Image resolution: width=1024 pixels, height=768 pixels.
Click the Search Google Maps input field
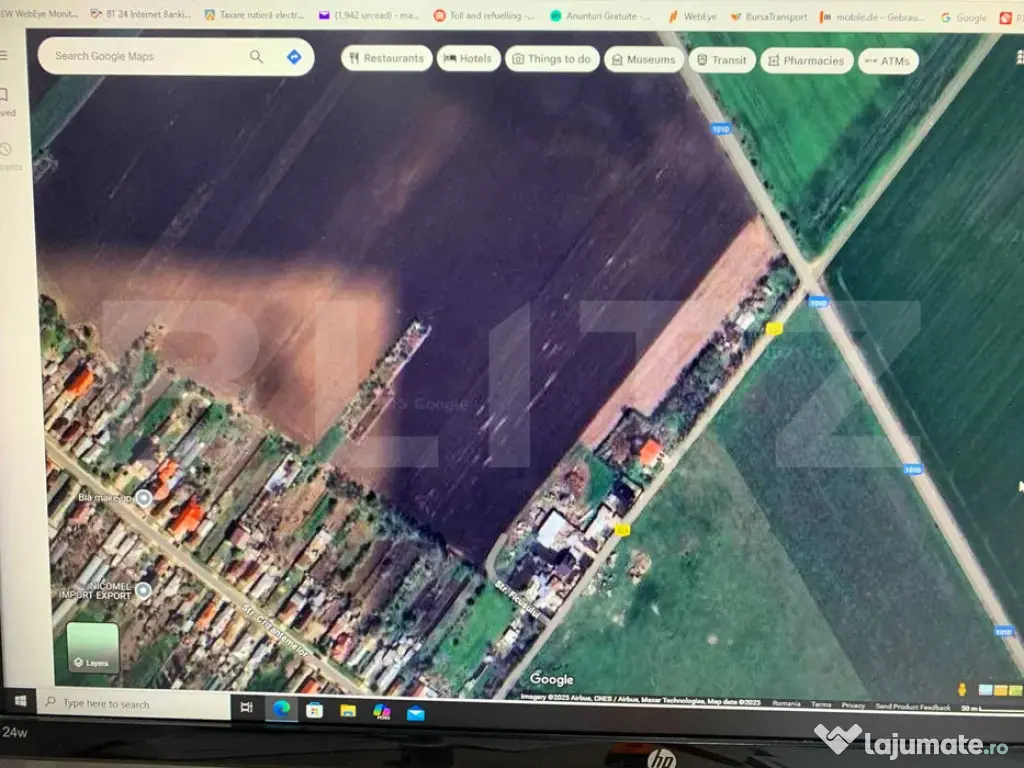145,57
